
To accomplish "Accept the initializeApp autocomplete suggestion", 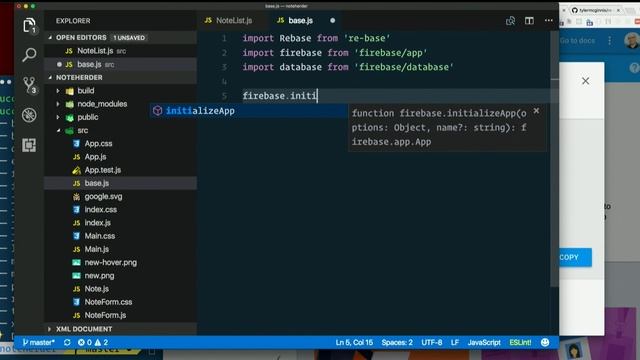I will (x=248, y=111).
